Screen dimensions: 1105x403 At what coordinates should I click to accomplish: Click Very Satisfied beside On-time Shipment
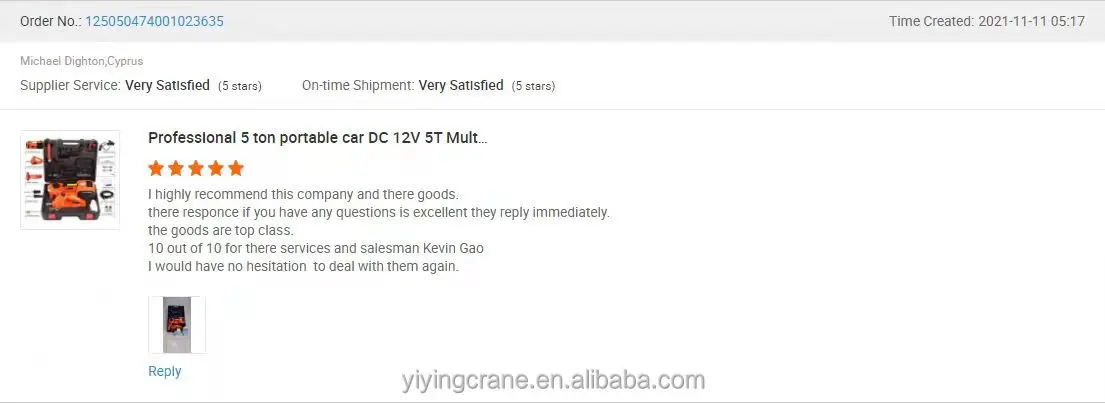click(461, 85)
